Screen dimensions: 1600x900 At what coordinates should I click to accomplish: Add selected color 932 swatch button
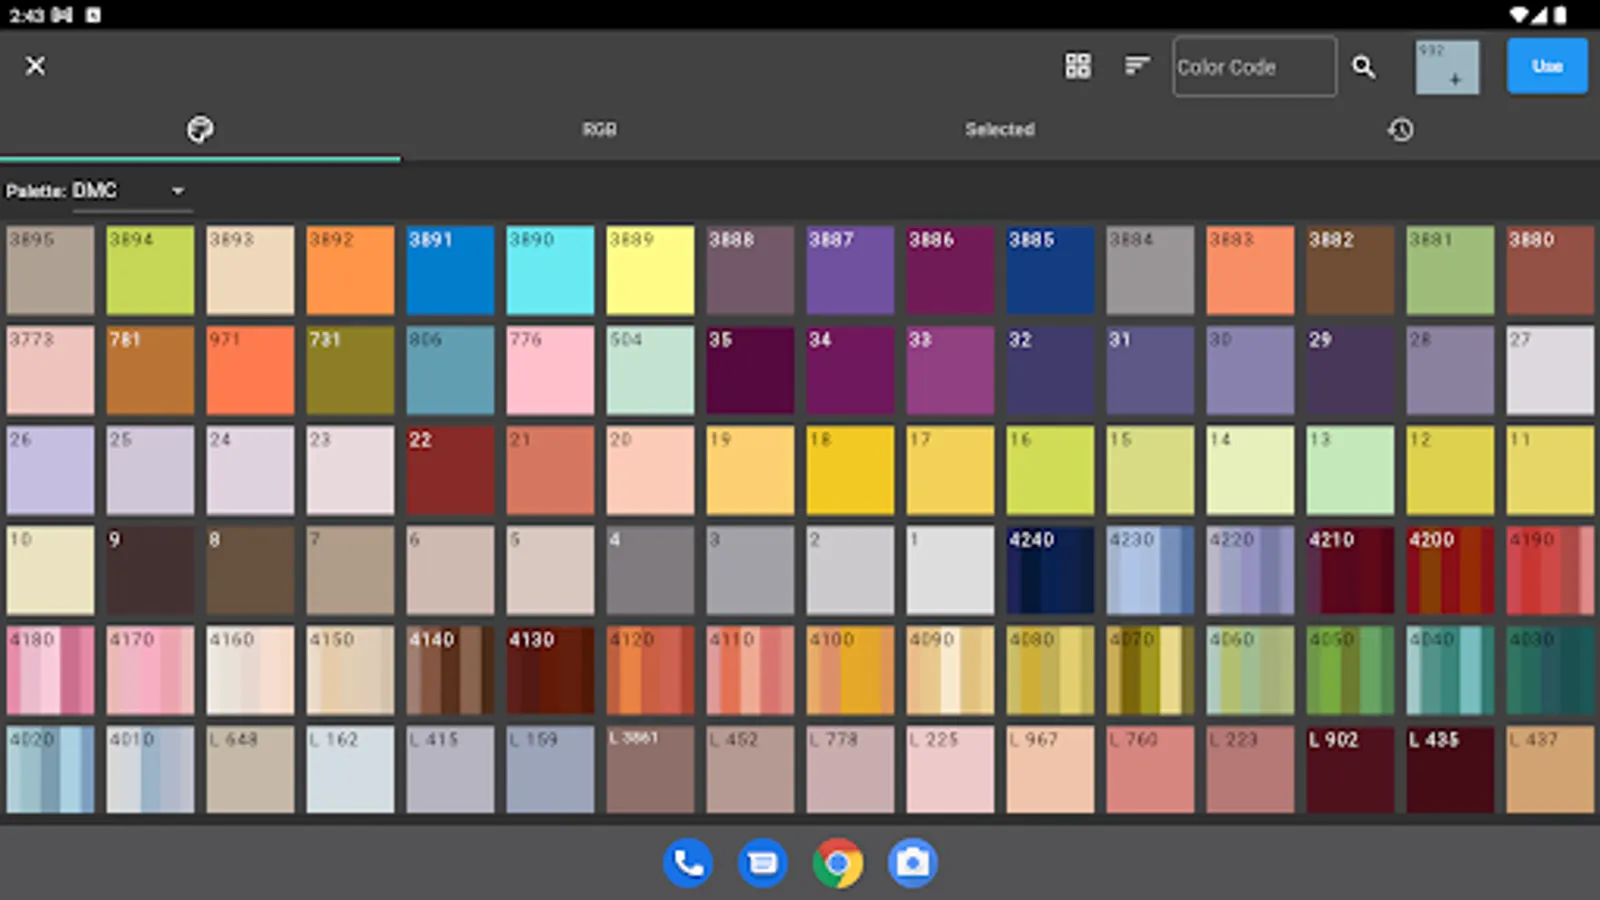1446,67
